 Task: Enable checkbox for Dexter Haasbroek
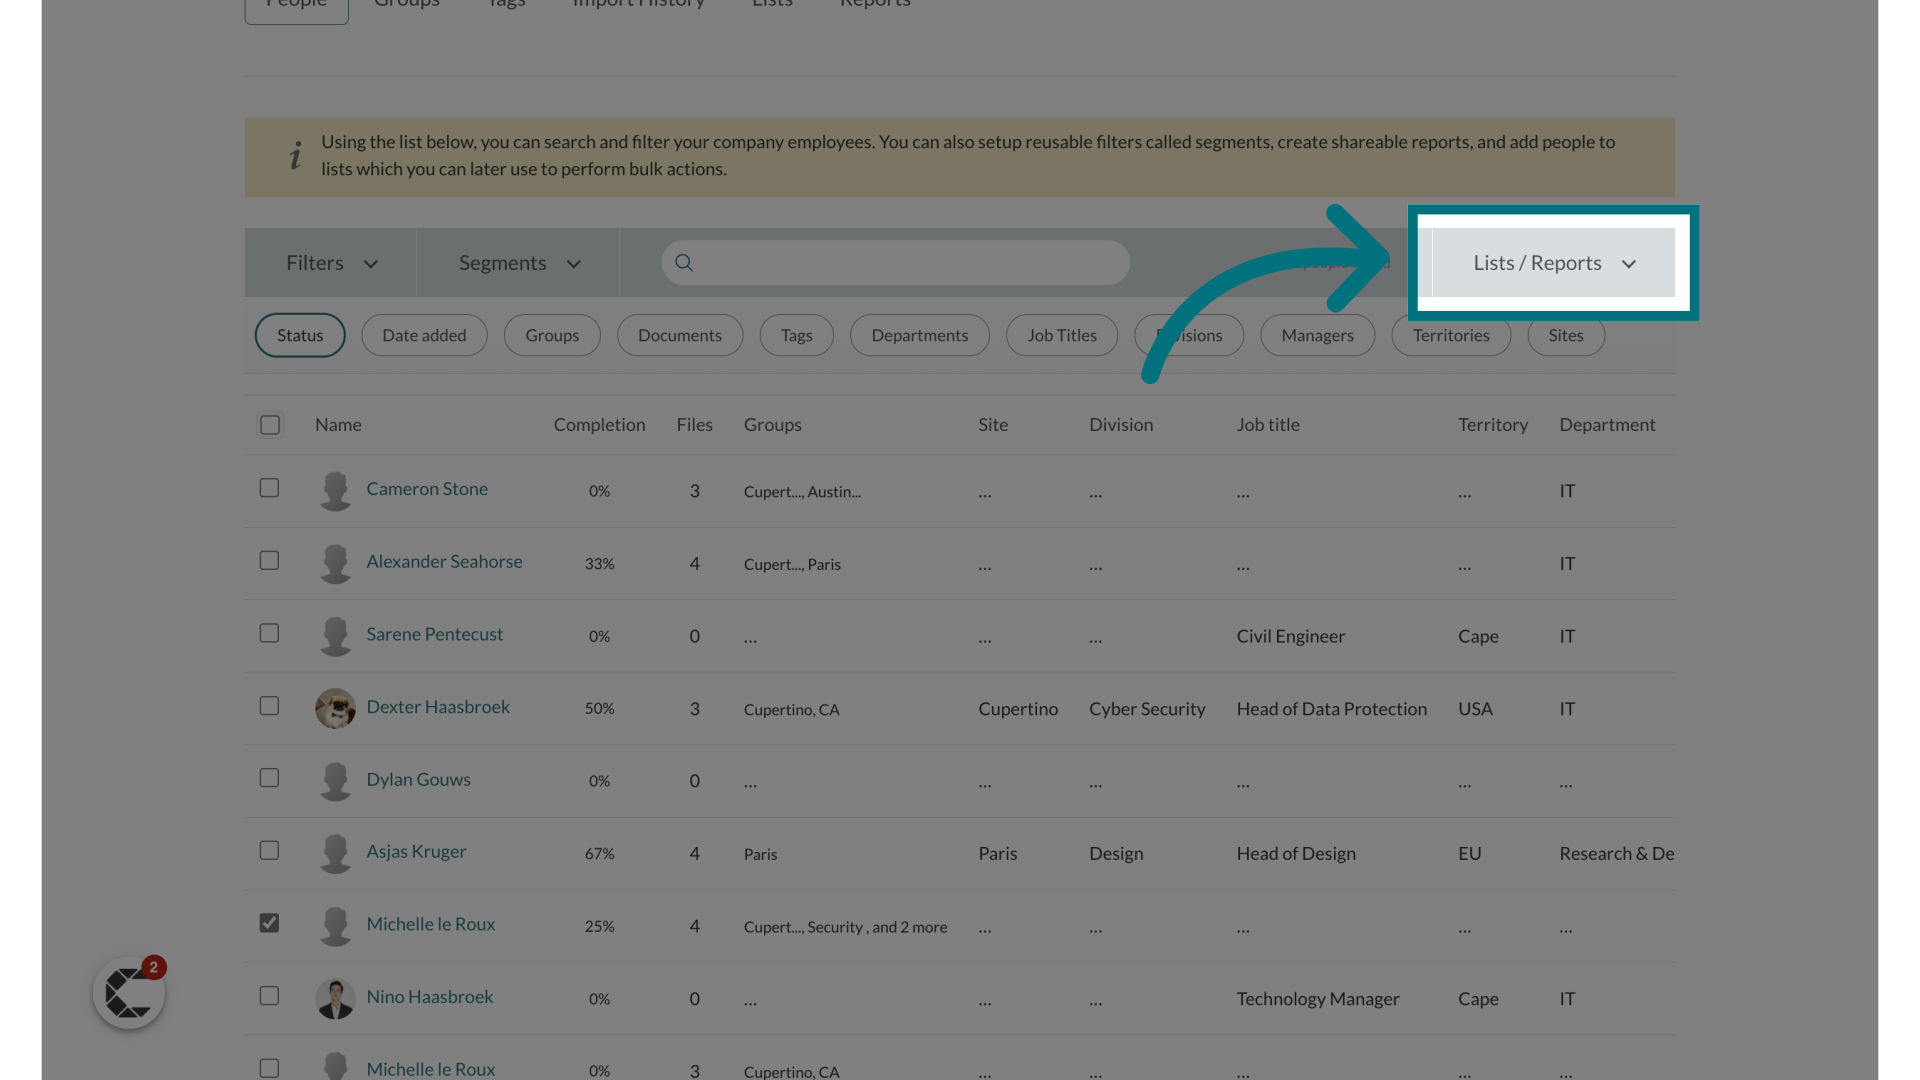[x=269, y=704]
